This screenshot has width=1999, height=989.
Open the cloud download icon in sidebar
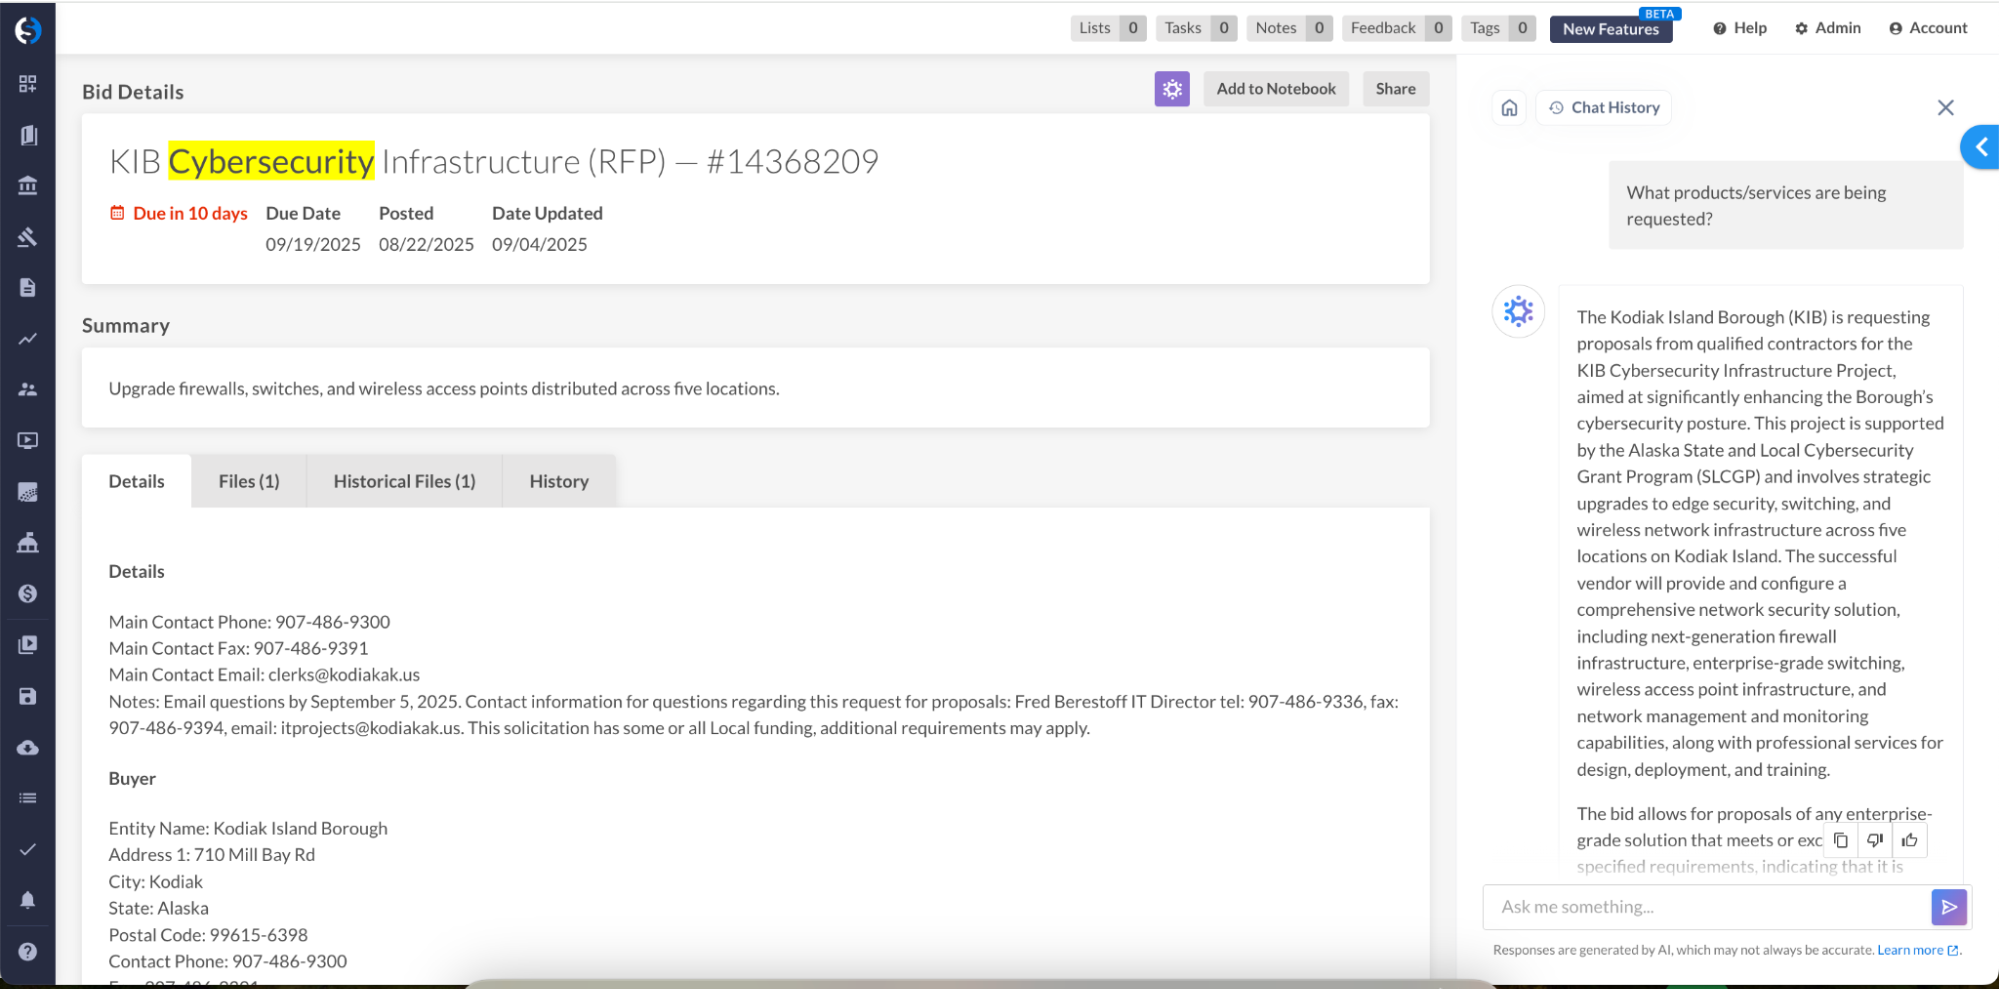coord(28,748)
